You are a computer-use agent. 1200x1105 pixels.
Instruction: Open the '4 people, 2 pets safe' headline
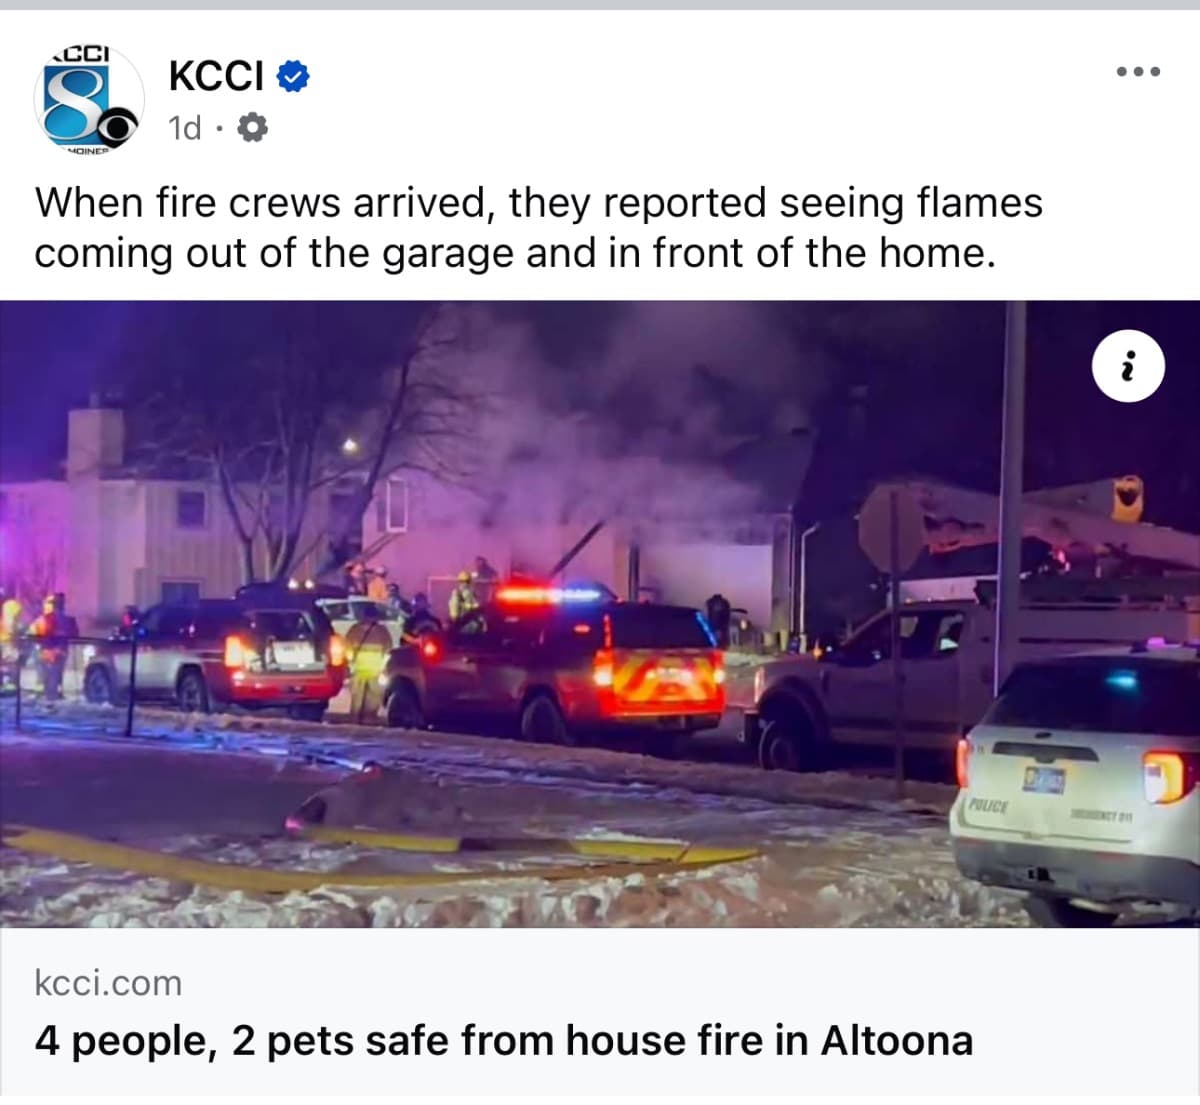point(504,1041)
